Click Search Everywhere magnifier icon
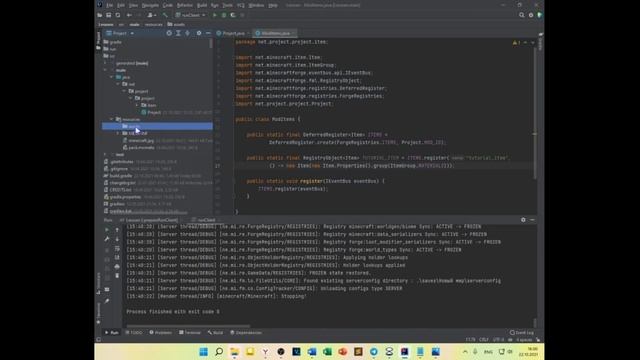This screenshot has width=640, height=360. pos(522,15)
